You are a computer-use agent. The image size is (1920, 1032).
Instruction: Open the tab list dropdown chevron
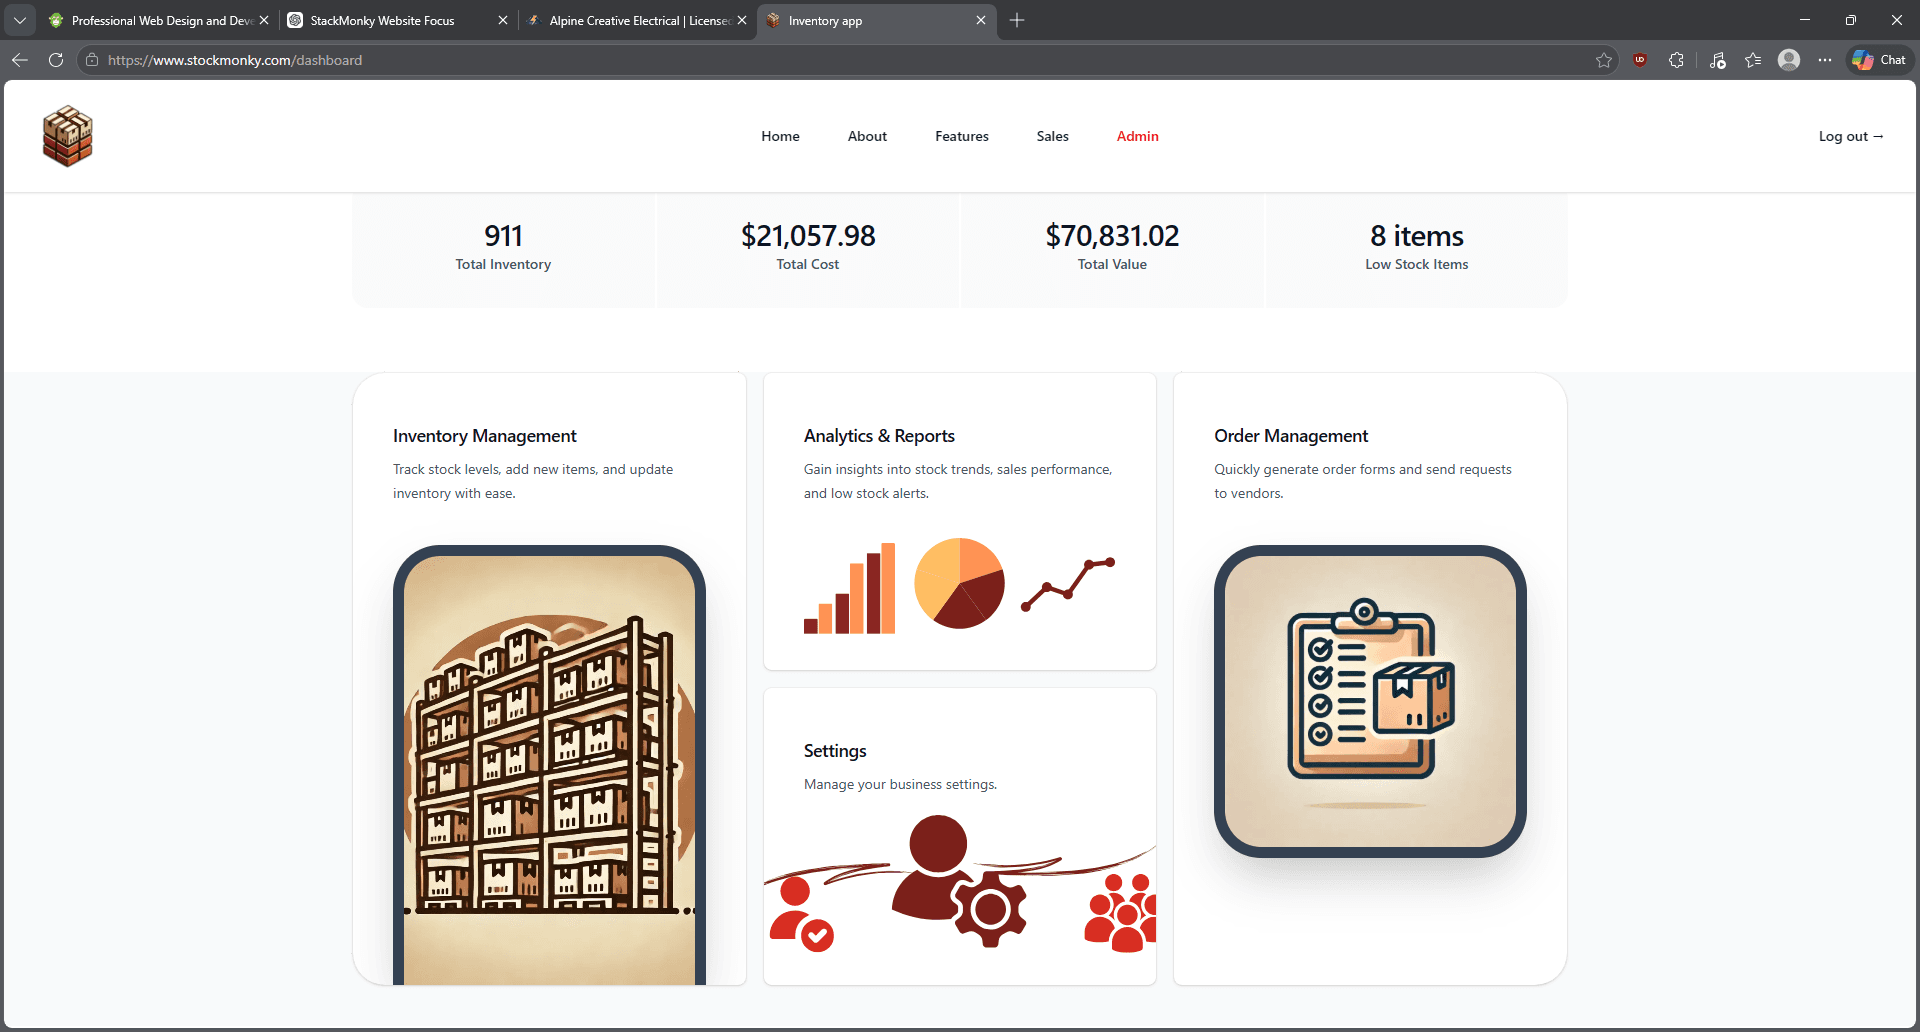pyautogui.click(x=20, y=20)
